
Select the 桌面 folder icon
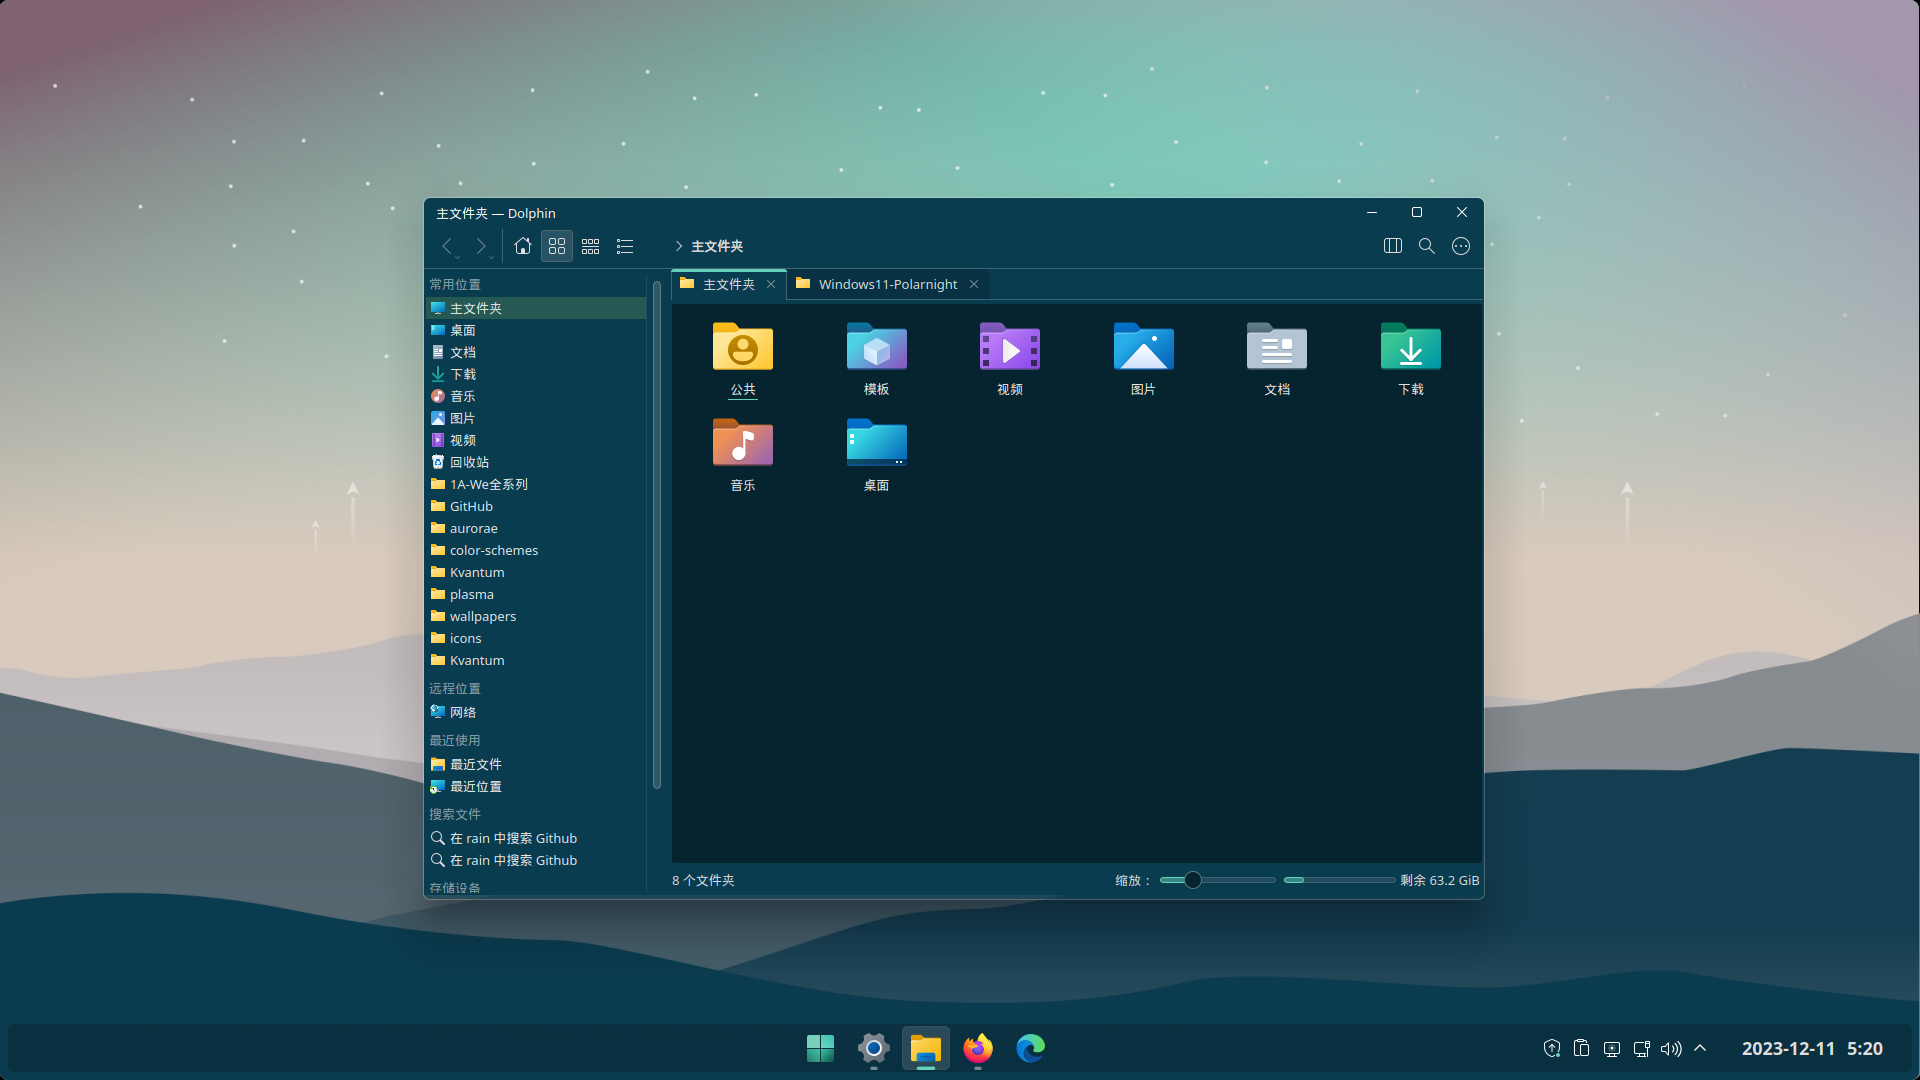877,443
